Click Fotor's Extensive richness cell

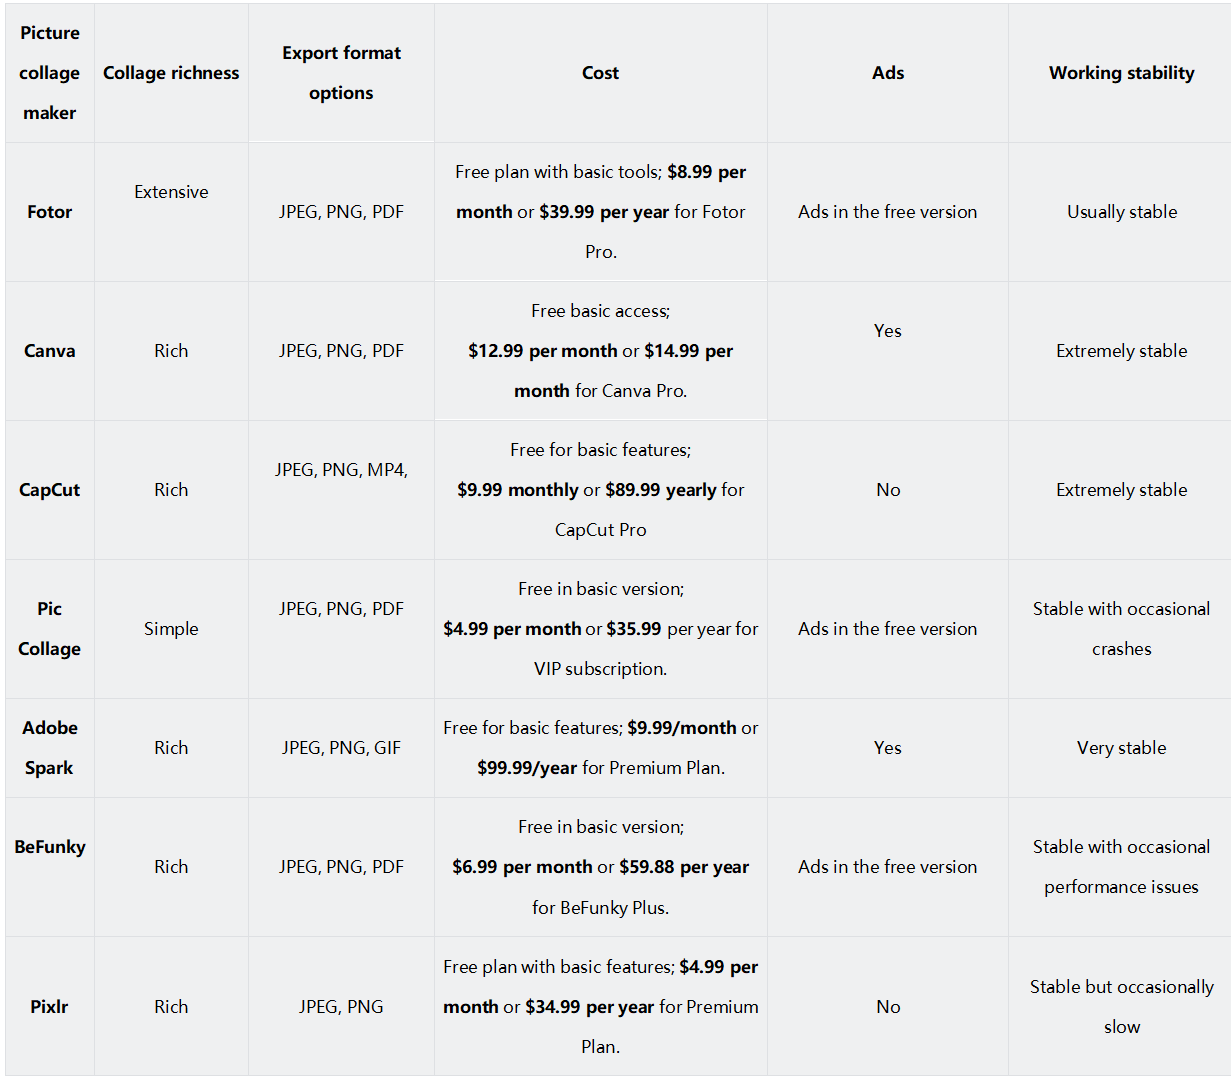click(171, 192)
